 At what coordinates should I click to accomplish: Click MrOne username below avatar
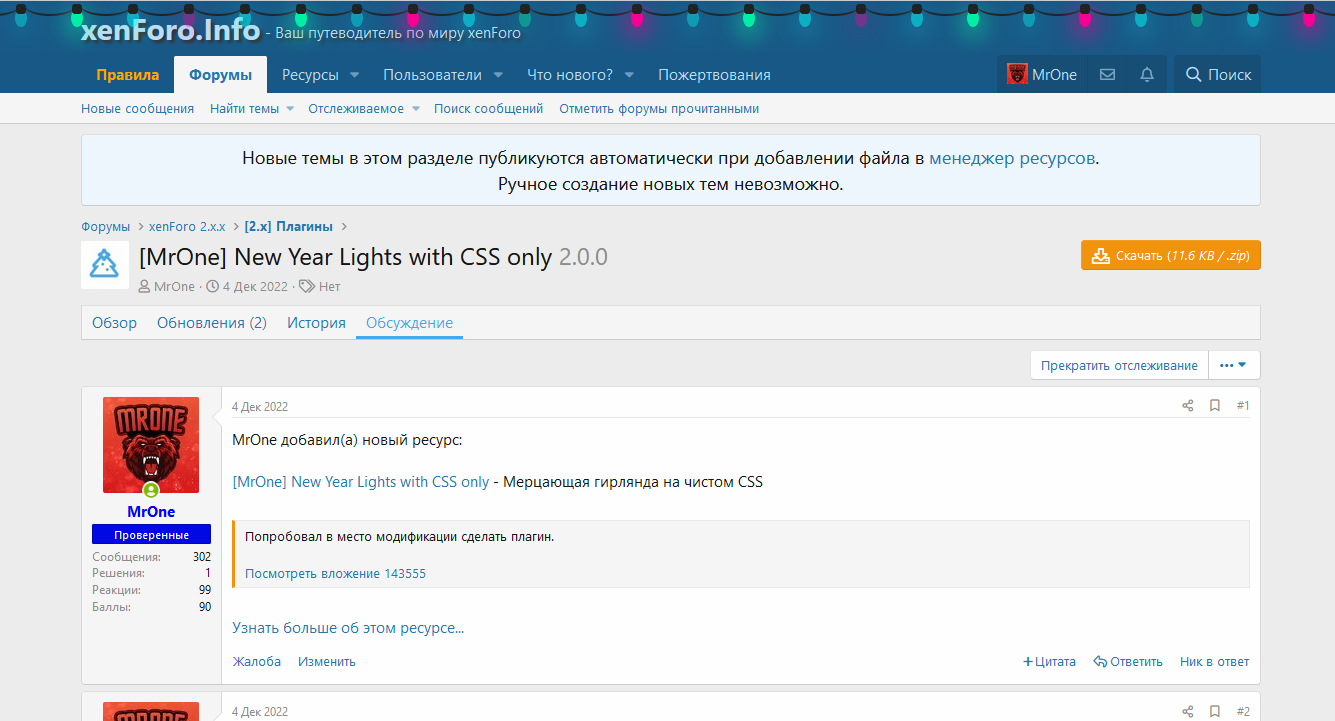point(151,512)
